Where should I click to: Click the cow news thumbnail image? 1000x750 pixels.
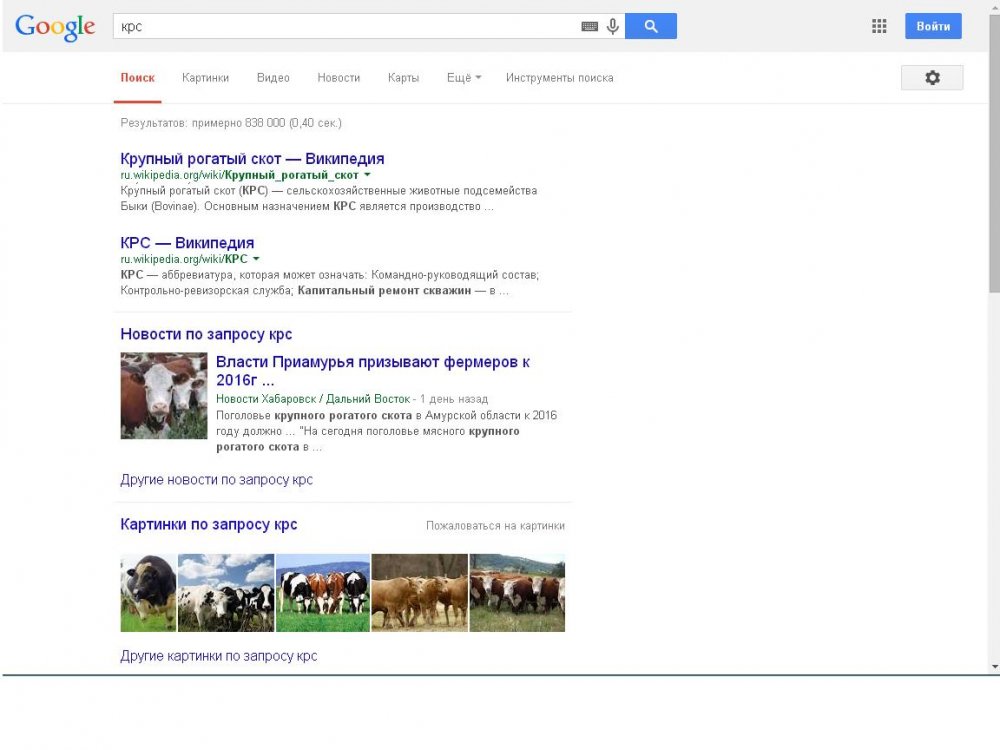tap(164, 395)
